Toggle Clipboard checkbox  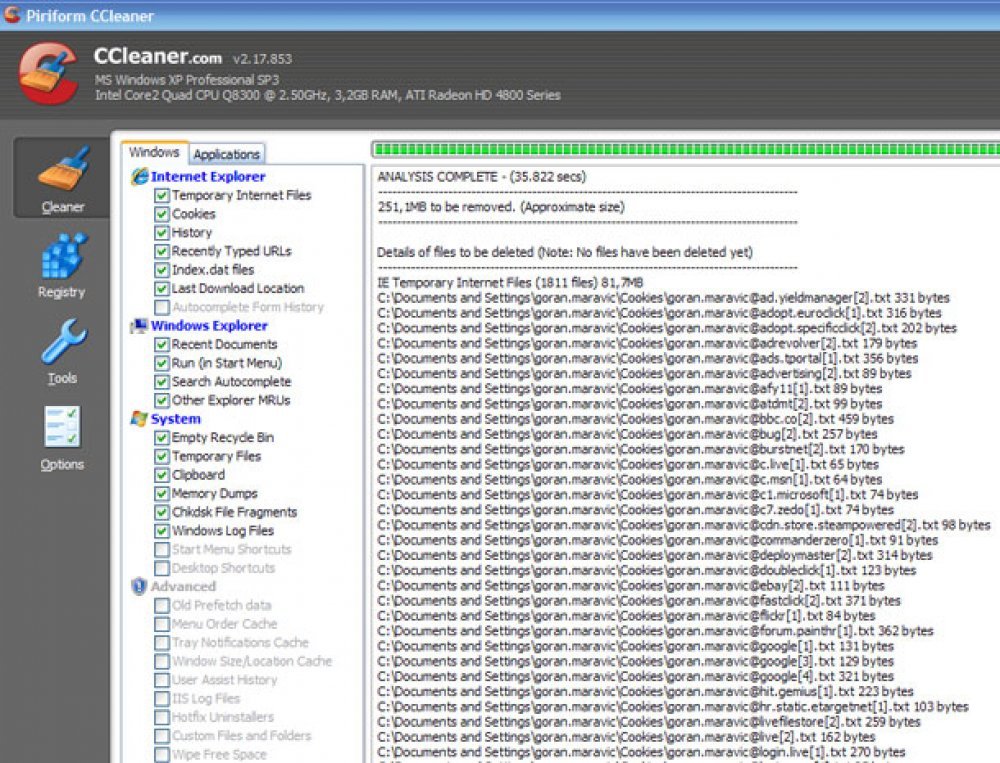[x=162, y=475]
